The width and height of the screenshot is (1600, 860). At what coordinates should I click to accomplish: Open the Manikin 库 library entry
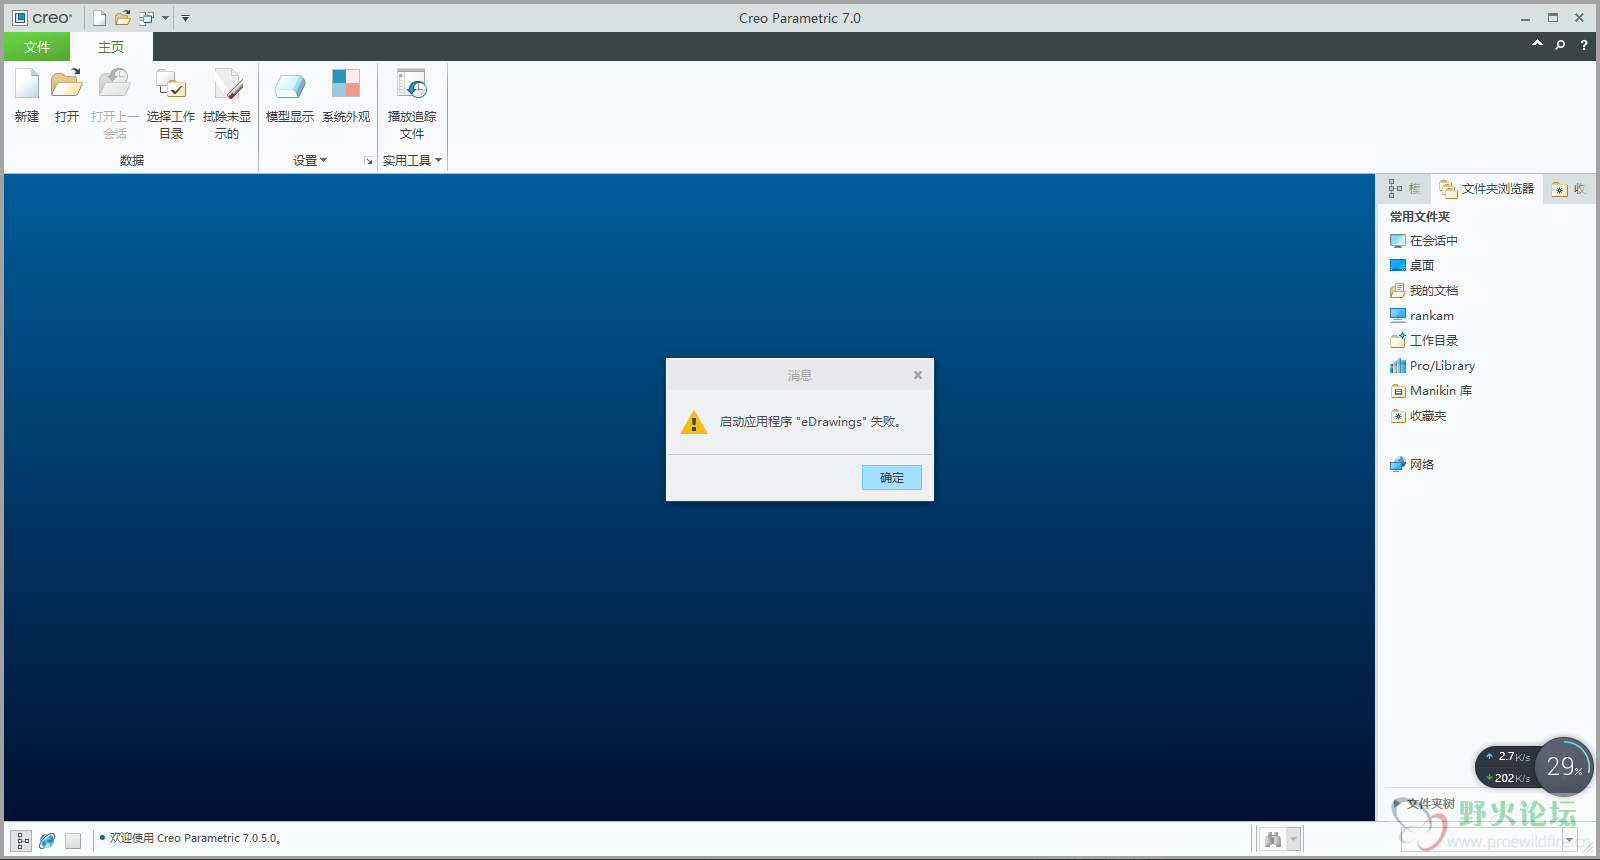click(x=1431, y=391)
